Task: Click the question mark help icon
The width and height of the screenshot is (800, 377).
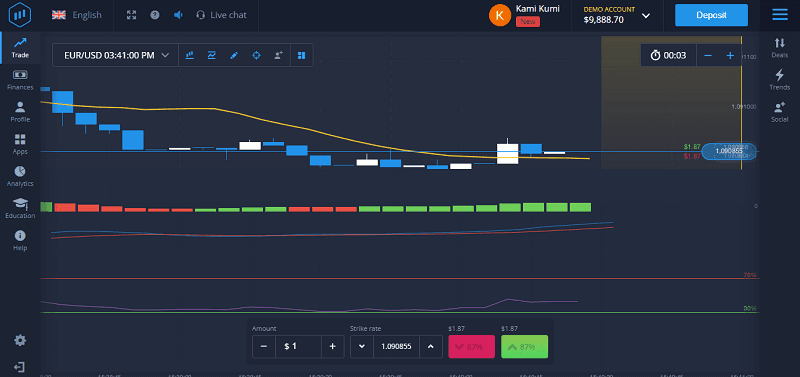Action: [155, 15]
